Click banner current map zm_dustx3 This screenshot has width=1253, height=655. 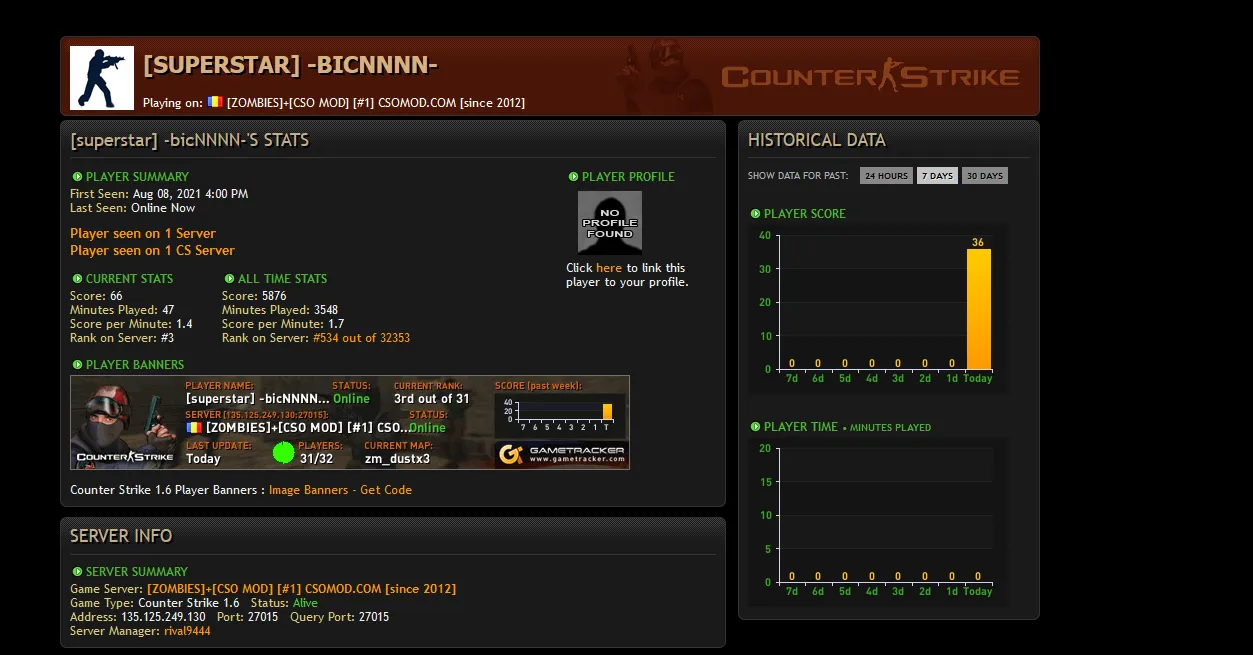397,459
